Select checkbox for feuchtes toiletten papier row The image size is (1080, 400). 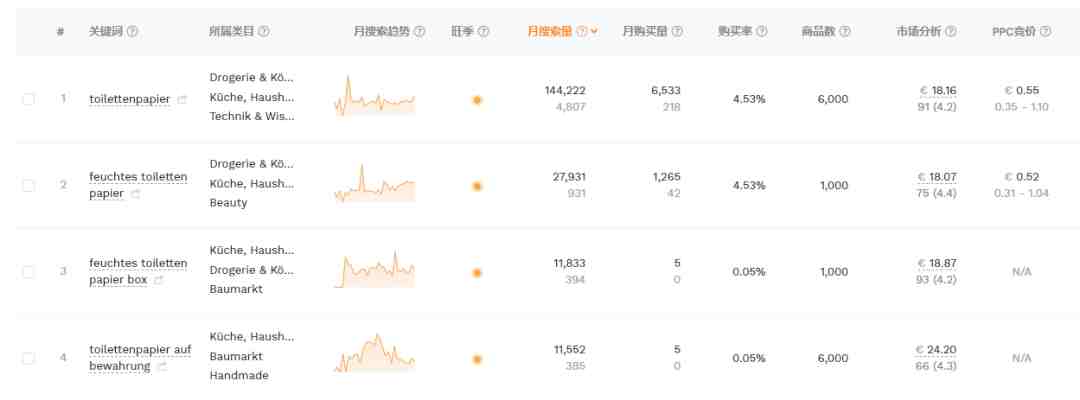click(x=28, y=185)
